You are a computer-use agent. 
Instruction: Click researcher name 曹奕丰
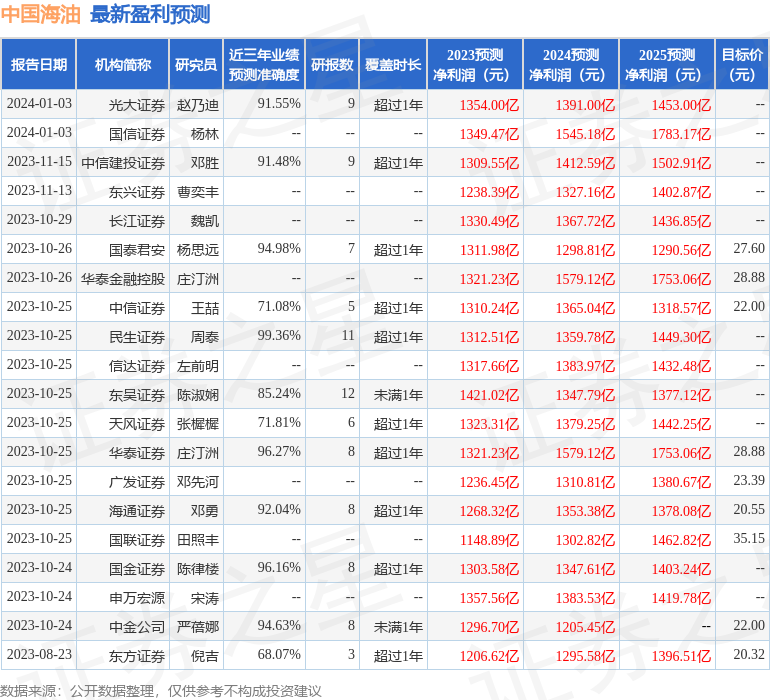[197, 192]
